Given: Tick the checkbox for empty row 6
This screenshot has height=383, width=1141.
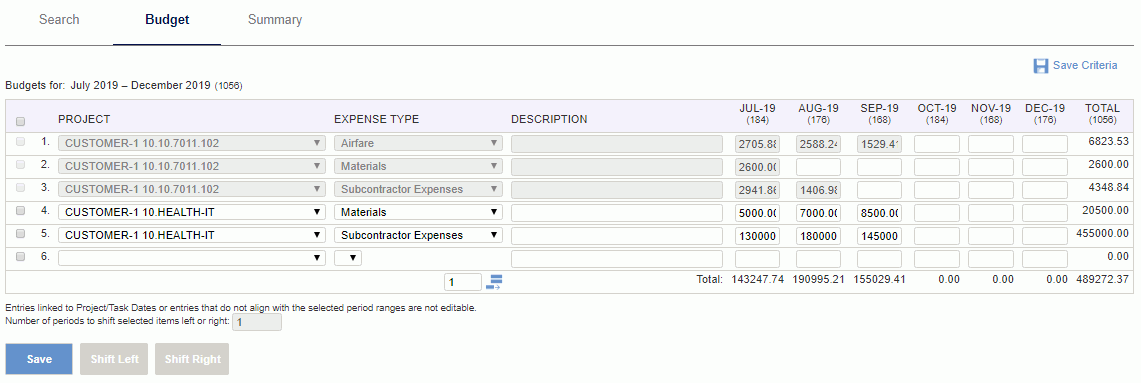Looking at the screenshot, I should coord(20,257).
